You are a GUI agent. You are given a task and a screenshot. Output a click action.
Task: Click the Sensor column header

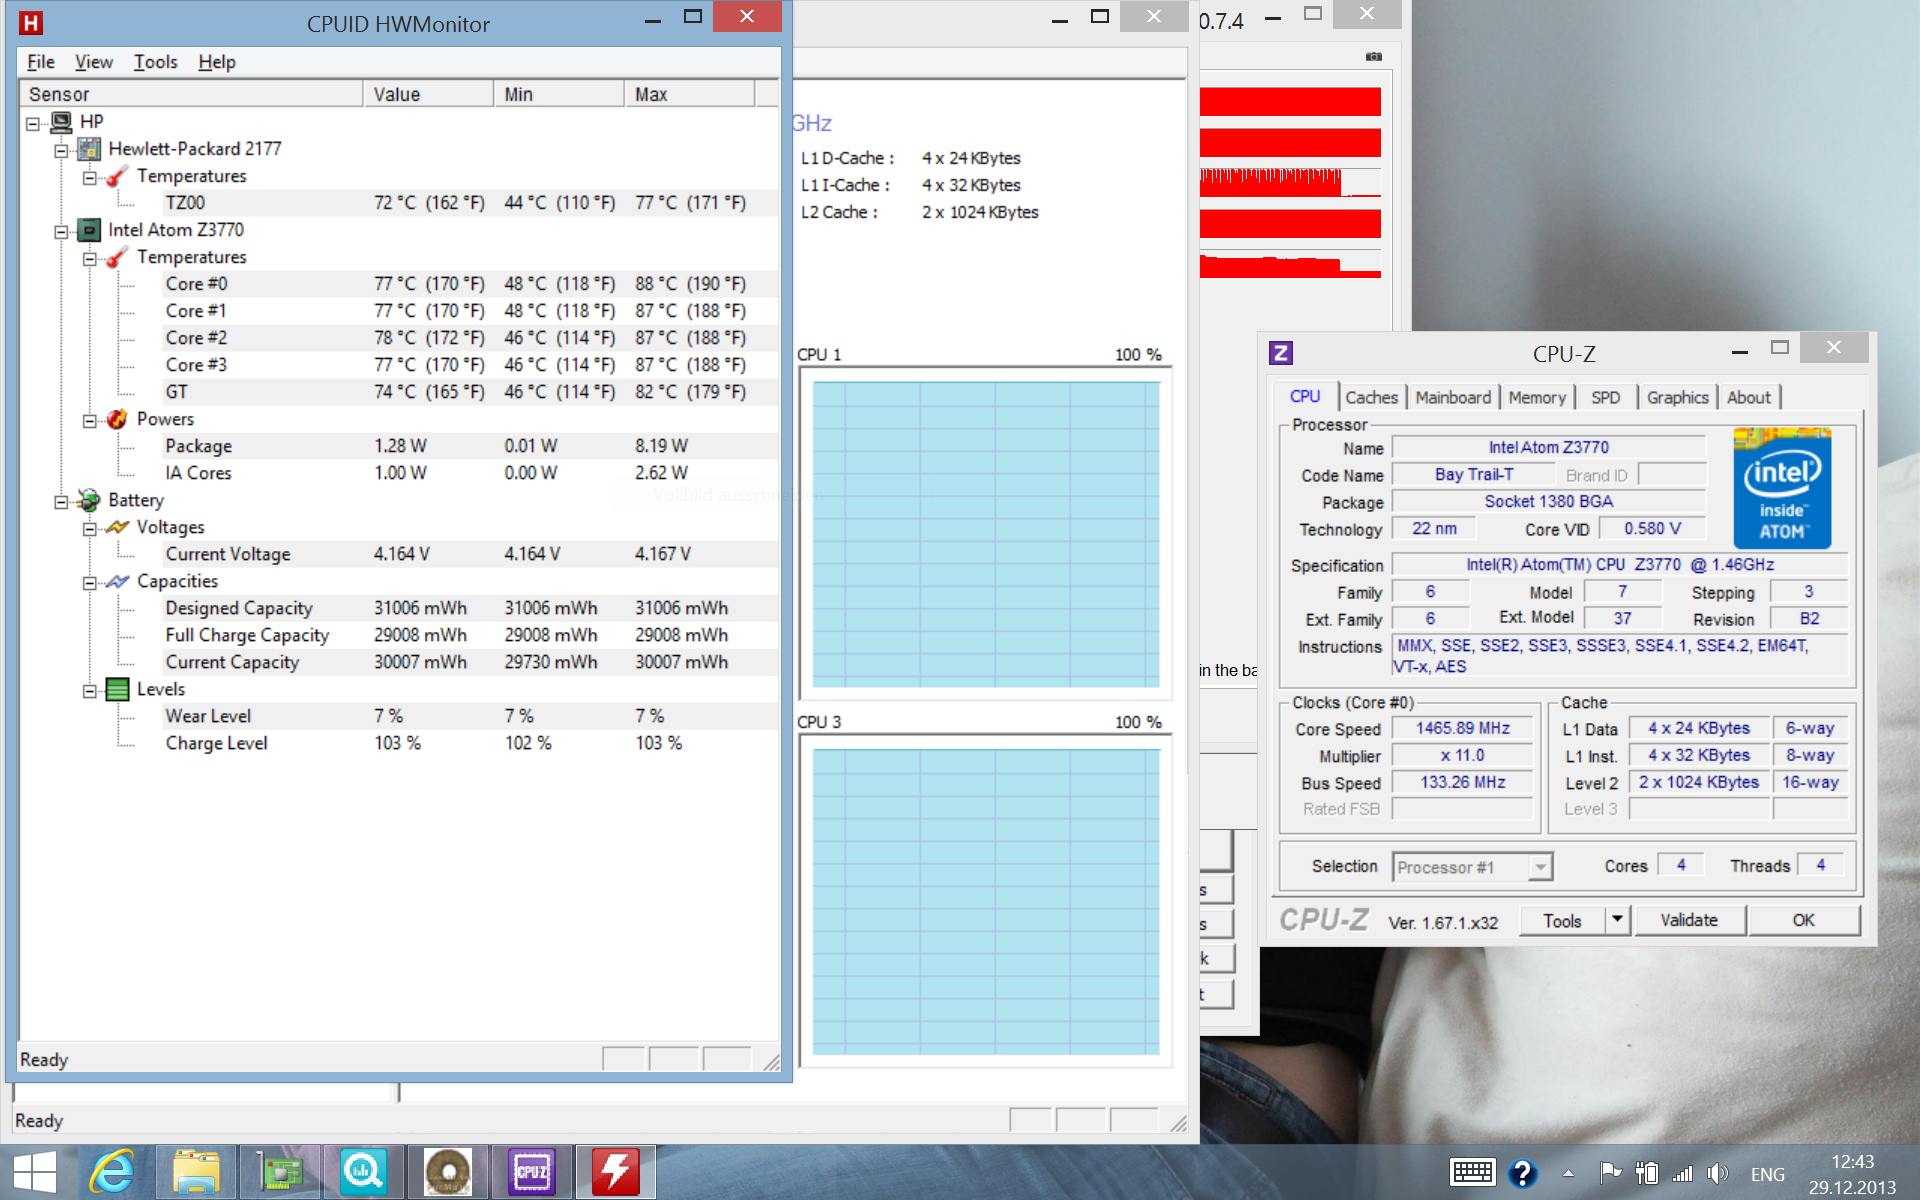pos(191,94)
